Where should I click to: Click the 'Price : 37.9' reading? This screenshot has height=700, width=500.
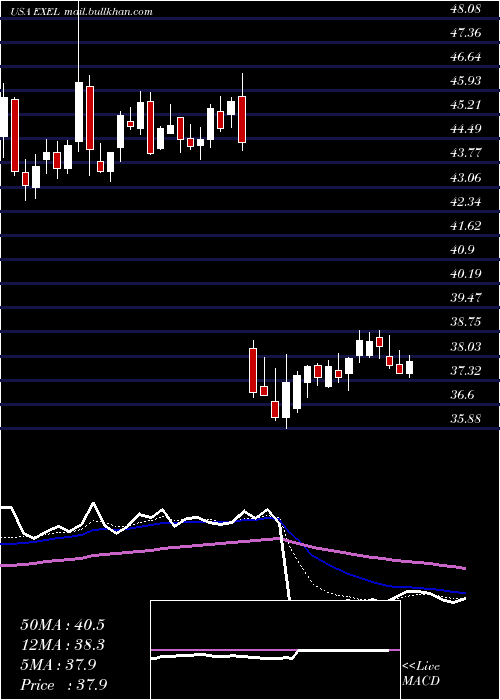[63, 685]
